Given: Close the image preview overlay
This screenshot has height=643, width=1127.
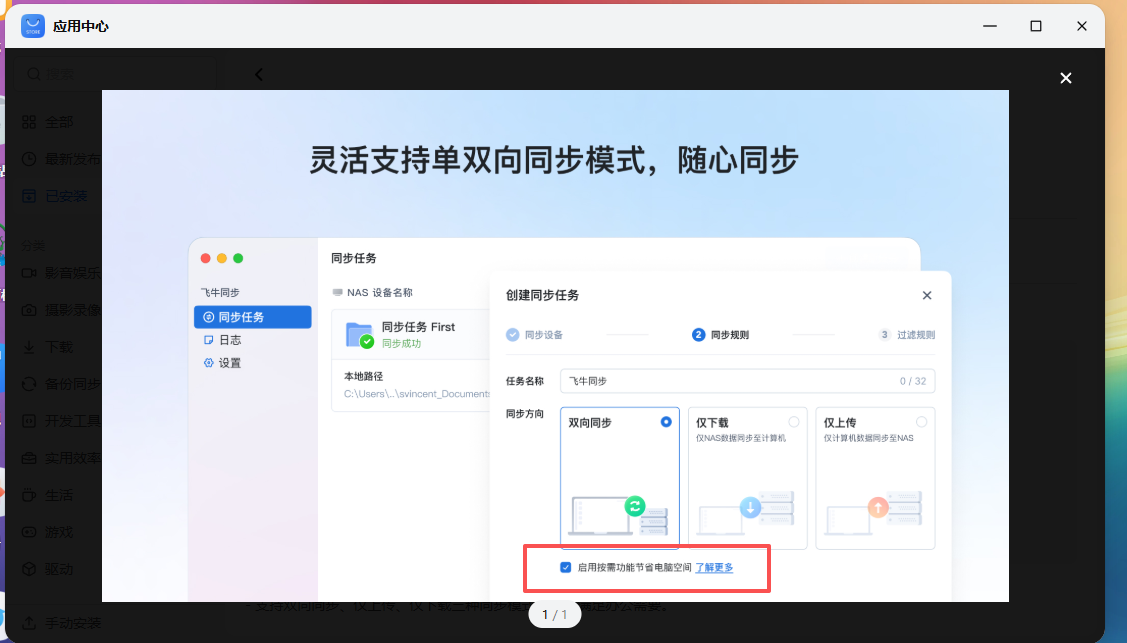Looking at the screenshot, I should coord(1065,78).
